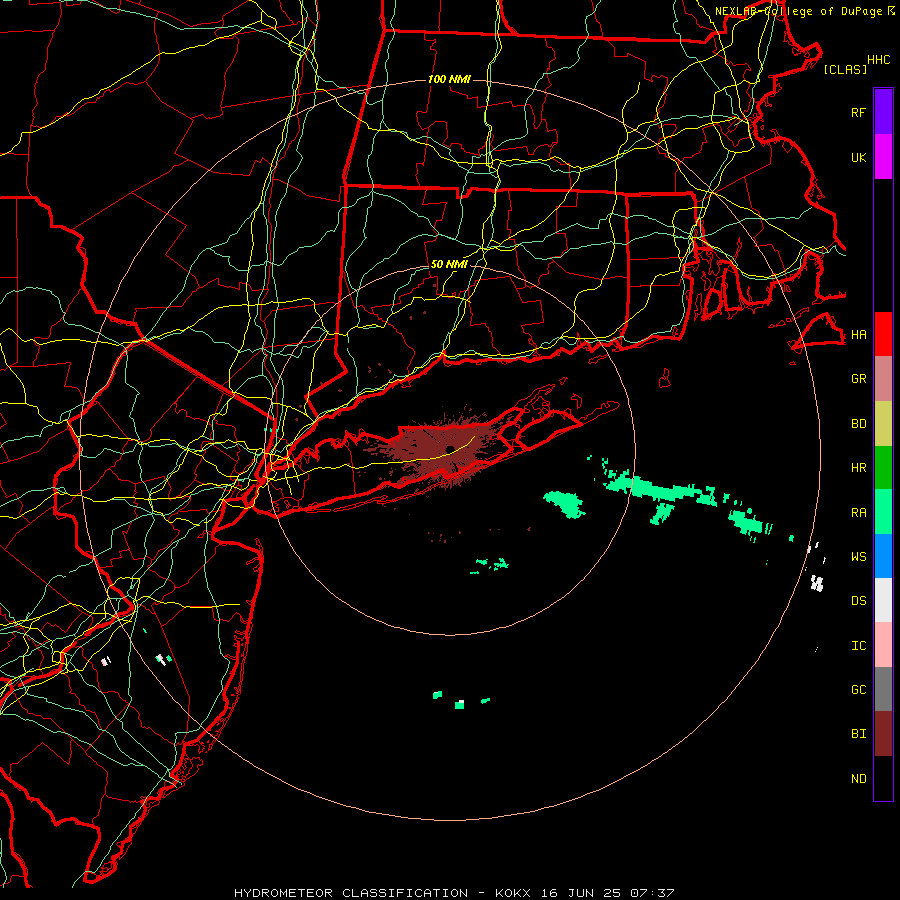The width and height of the screenshot is (900, 900).
Task: Click the DS white legend swatch
Action: [883, 600]
